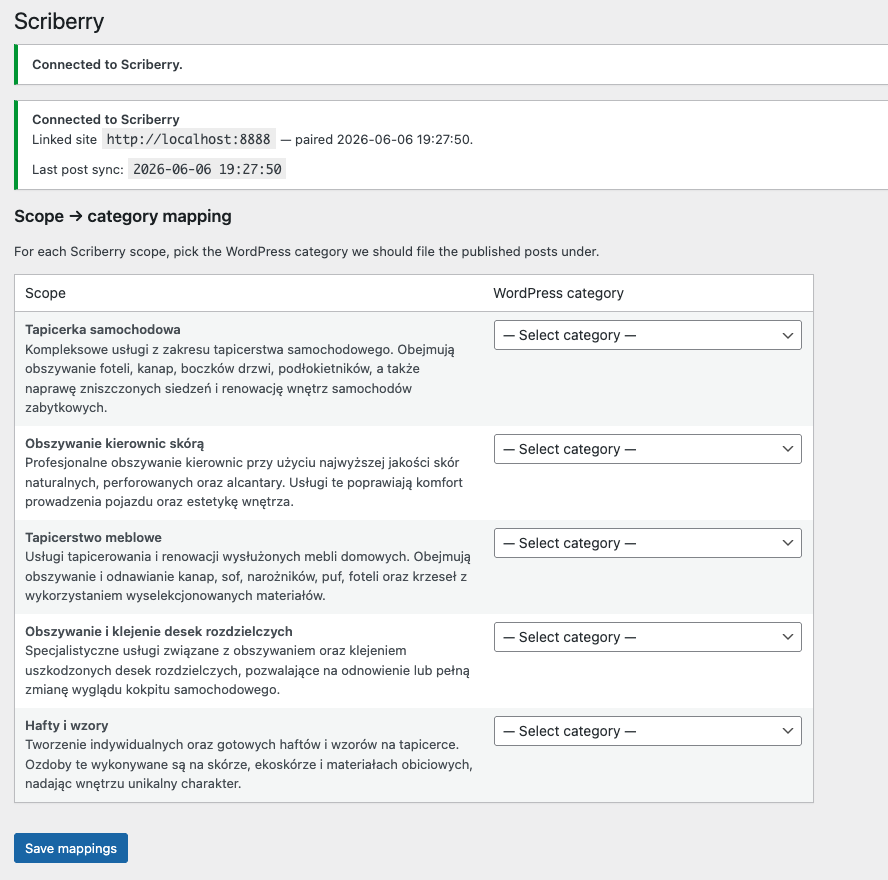Click the Tapicerka samochodowa scope title

(103, 330)
